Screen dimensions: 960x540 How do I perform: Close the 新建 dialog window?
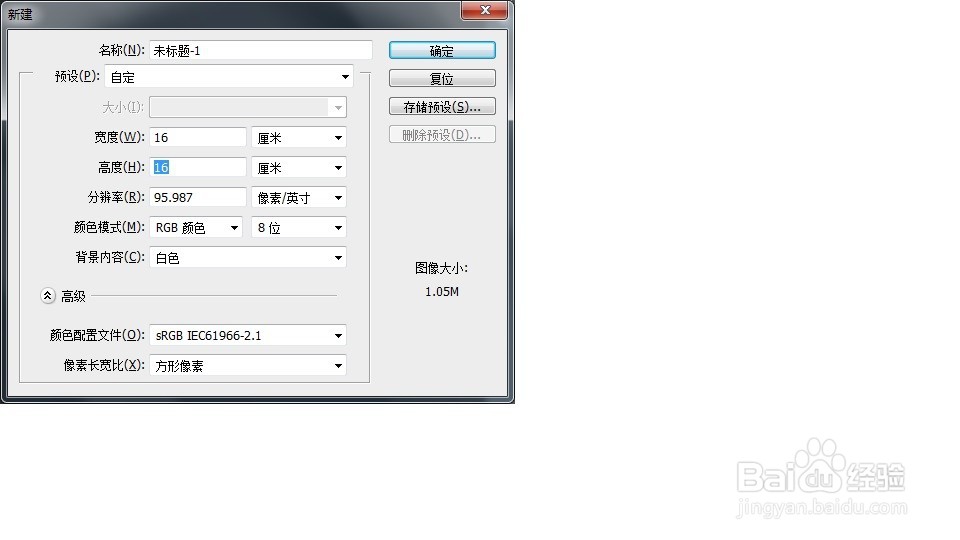click(x=484, y=10)
